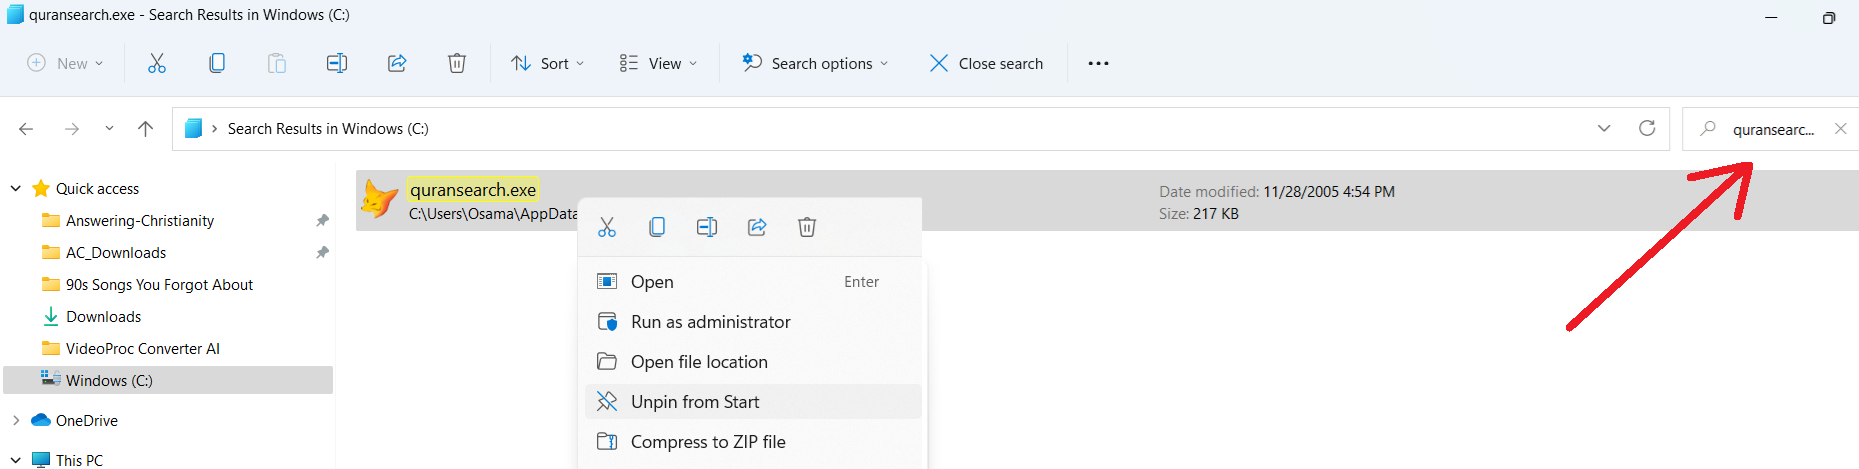Click the Delete trash icon in the context menu
The image size is (1859, 469).
(807, 227)
